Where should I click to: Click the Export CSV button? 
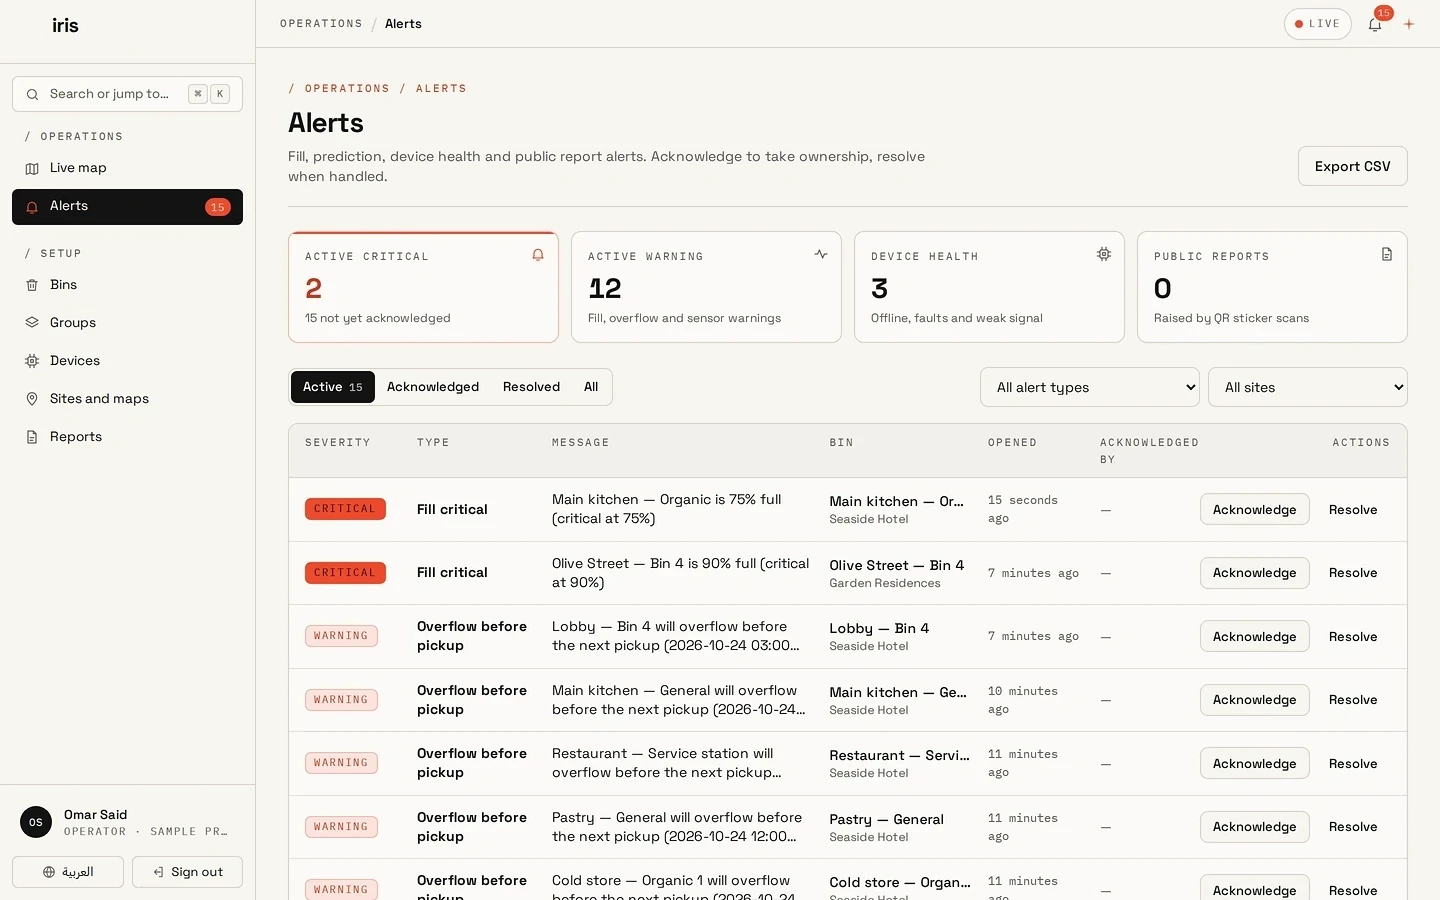[x=1352, y=166]
